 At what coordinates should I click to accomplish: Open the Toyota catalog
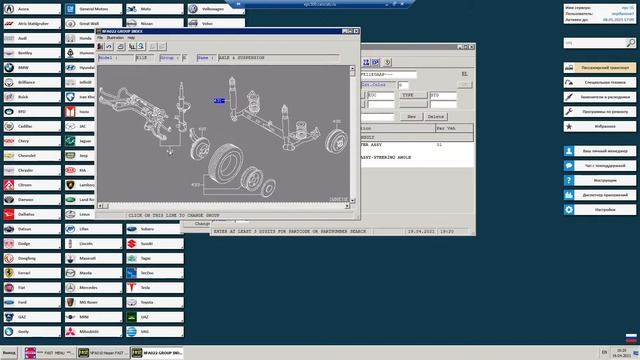155,302
